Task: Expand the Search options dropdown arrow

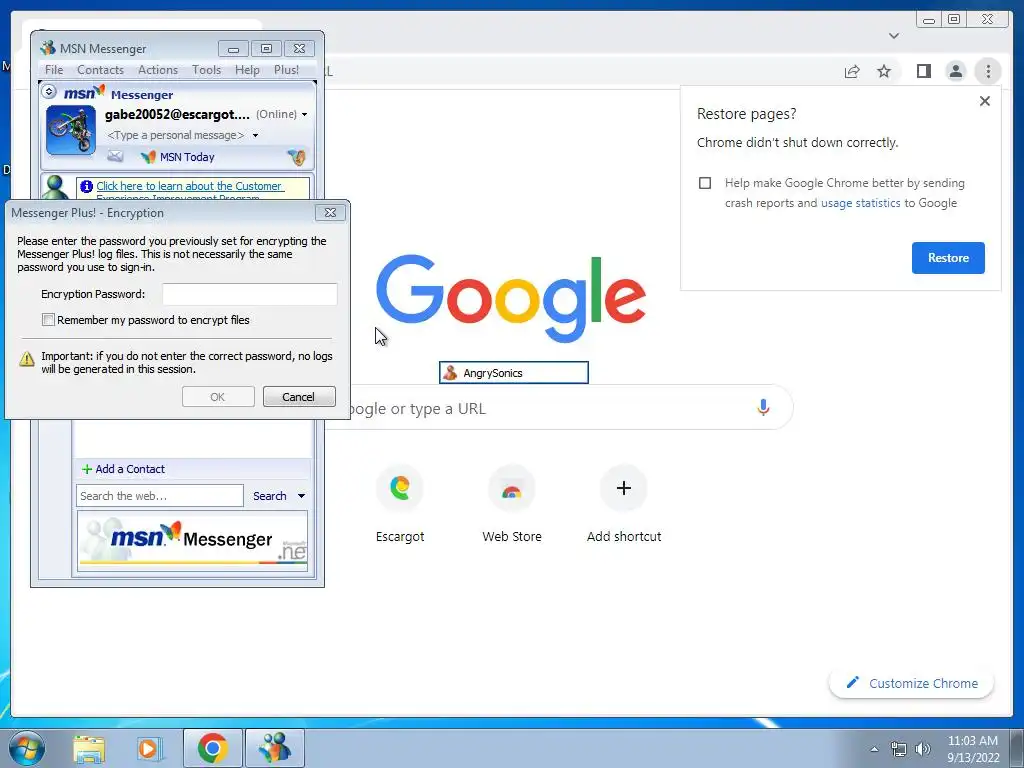Action: point(301,496)
